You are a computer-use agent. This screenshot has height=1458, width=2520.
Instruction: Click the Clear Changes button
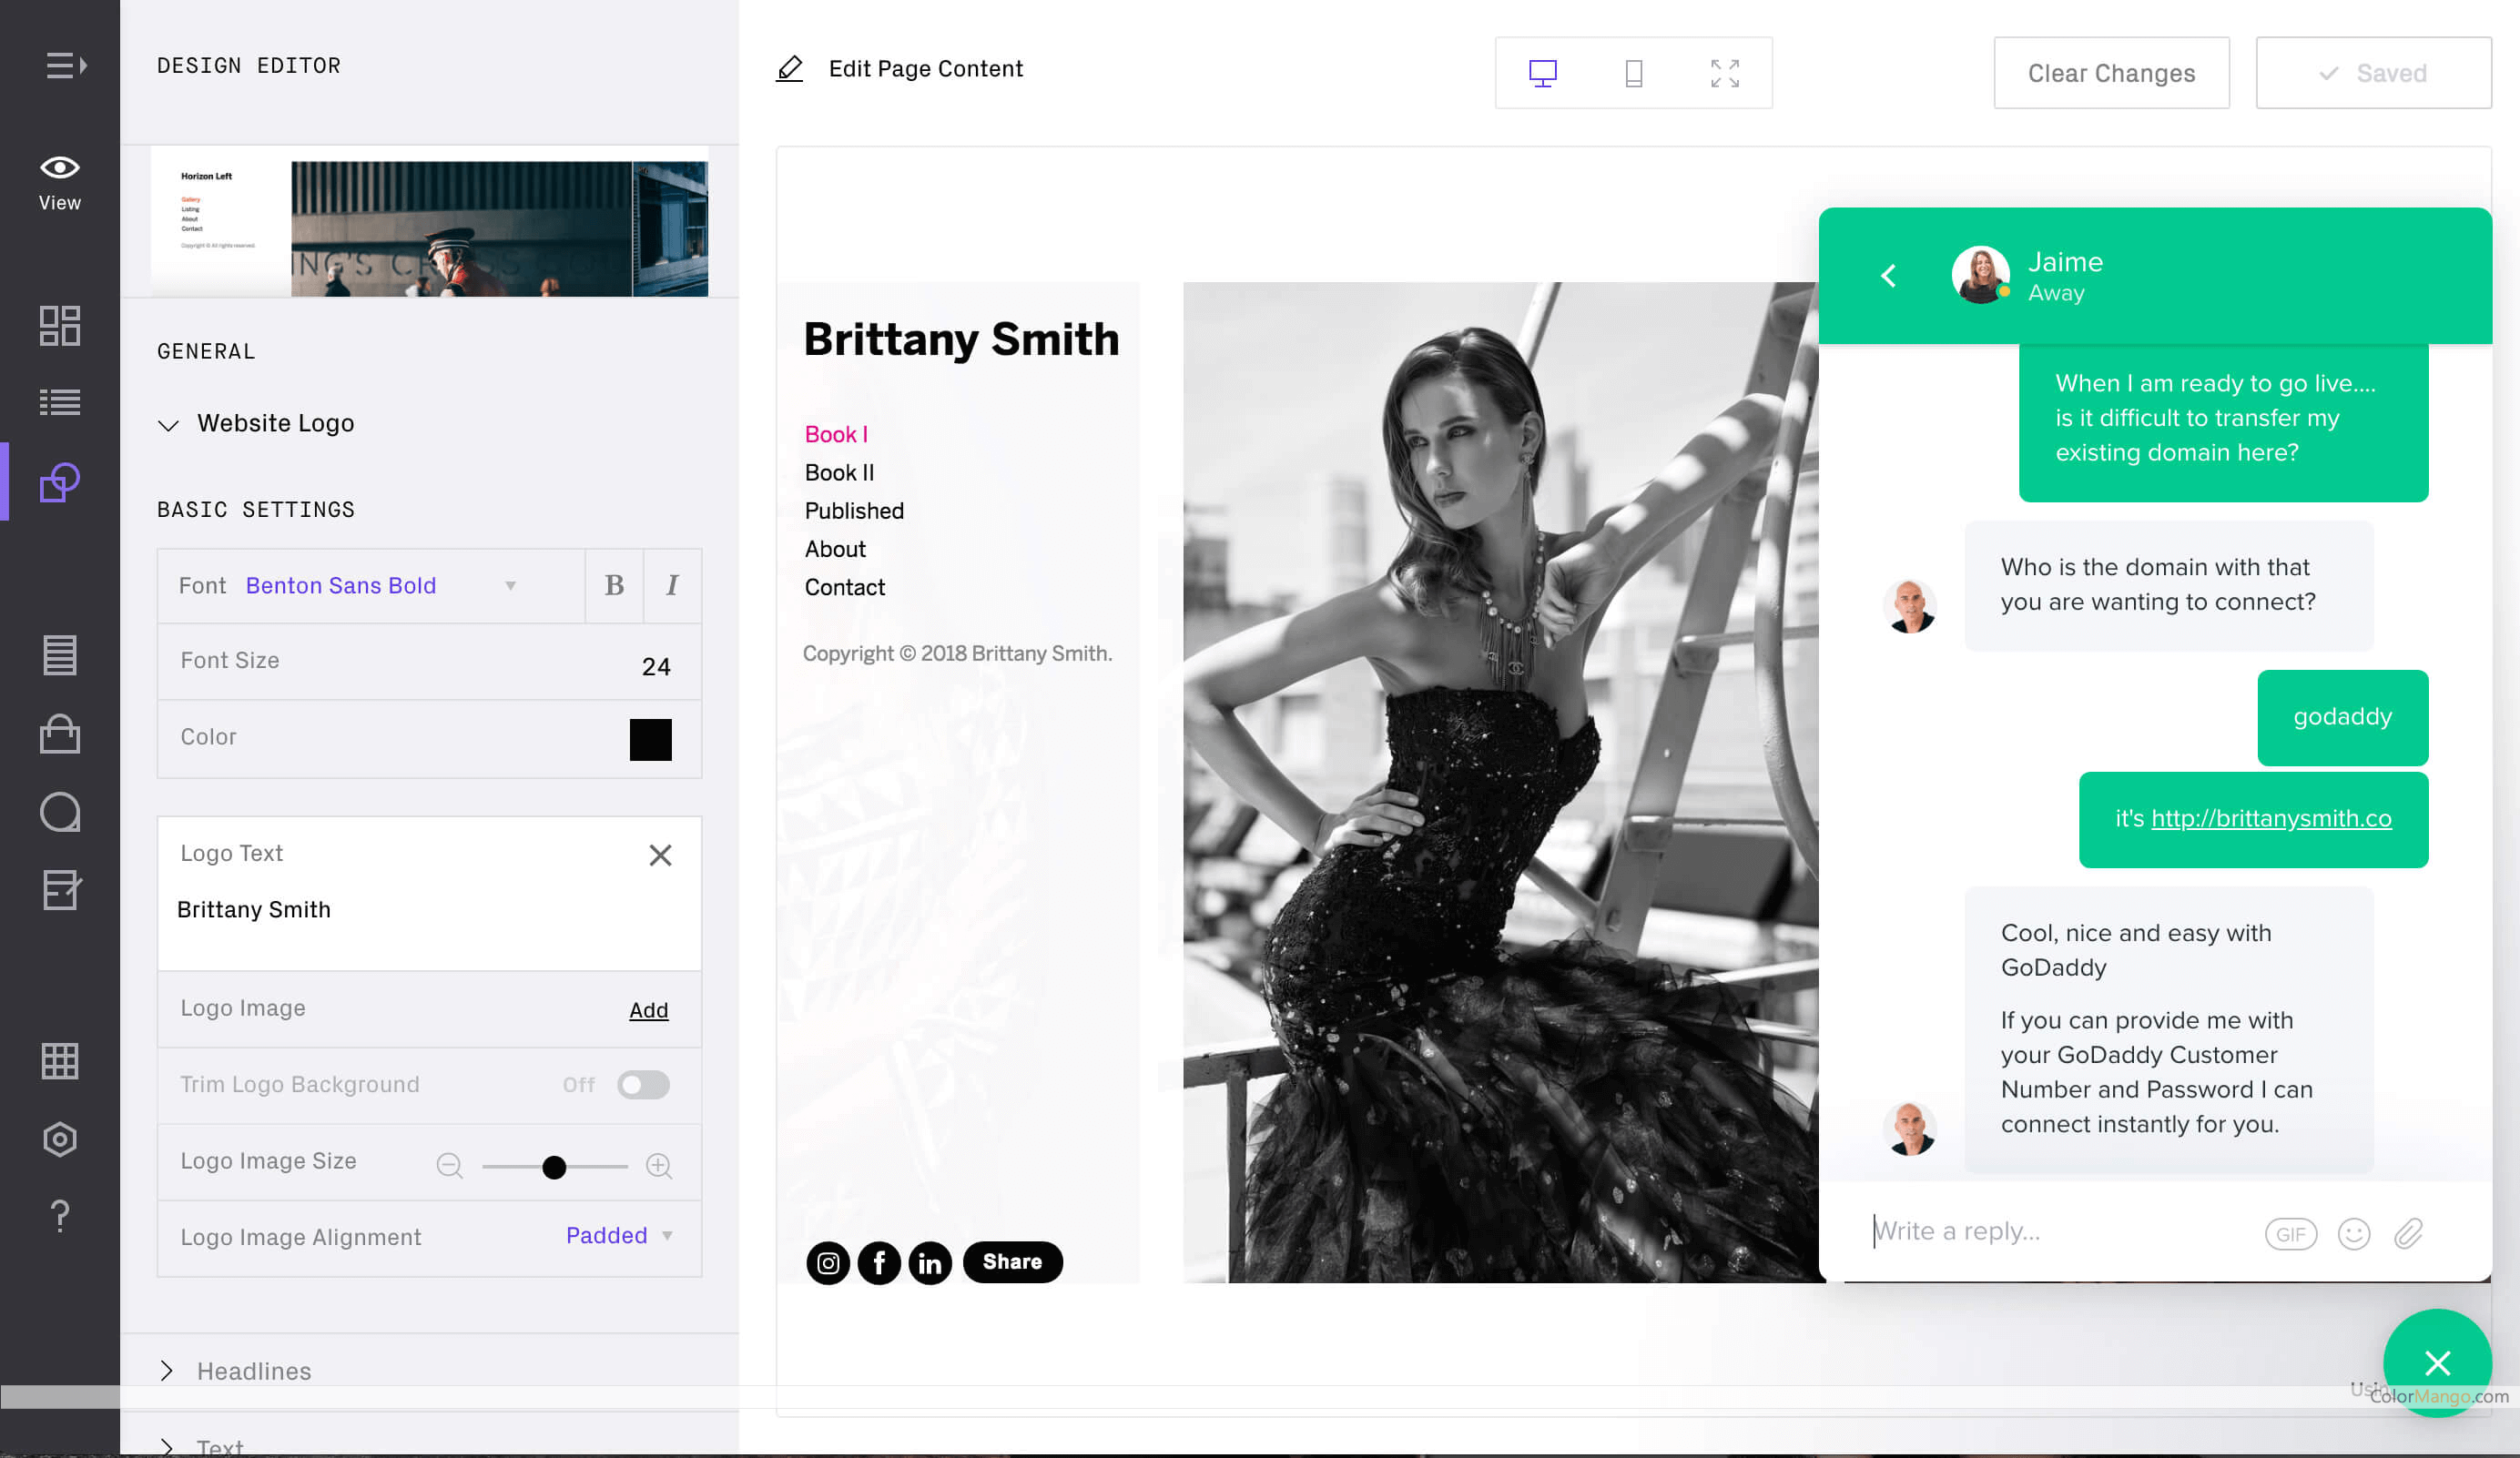coord(2110,73)
